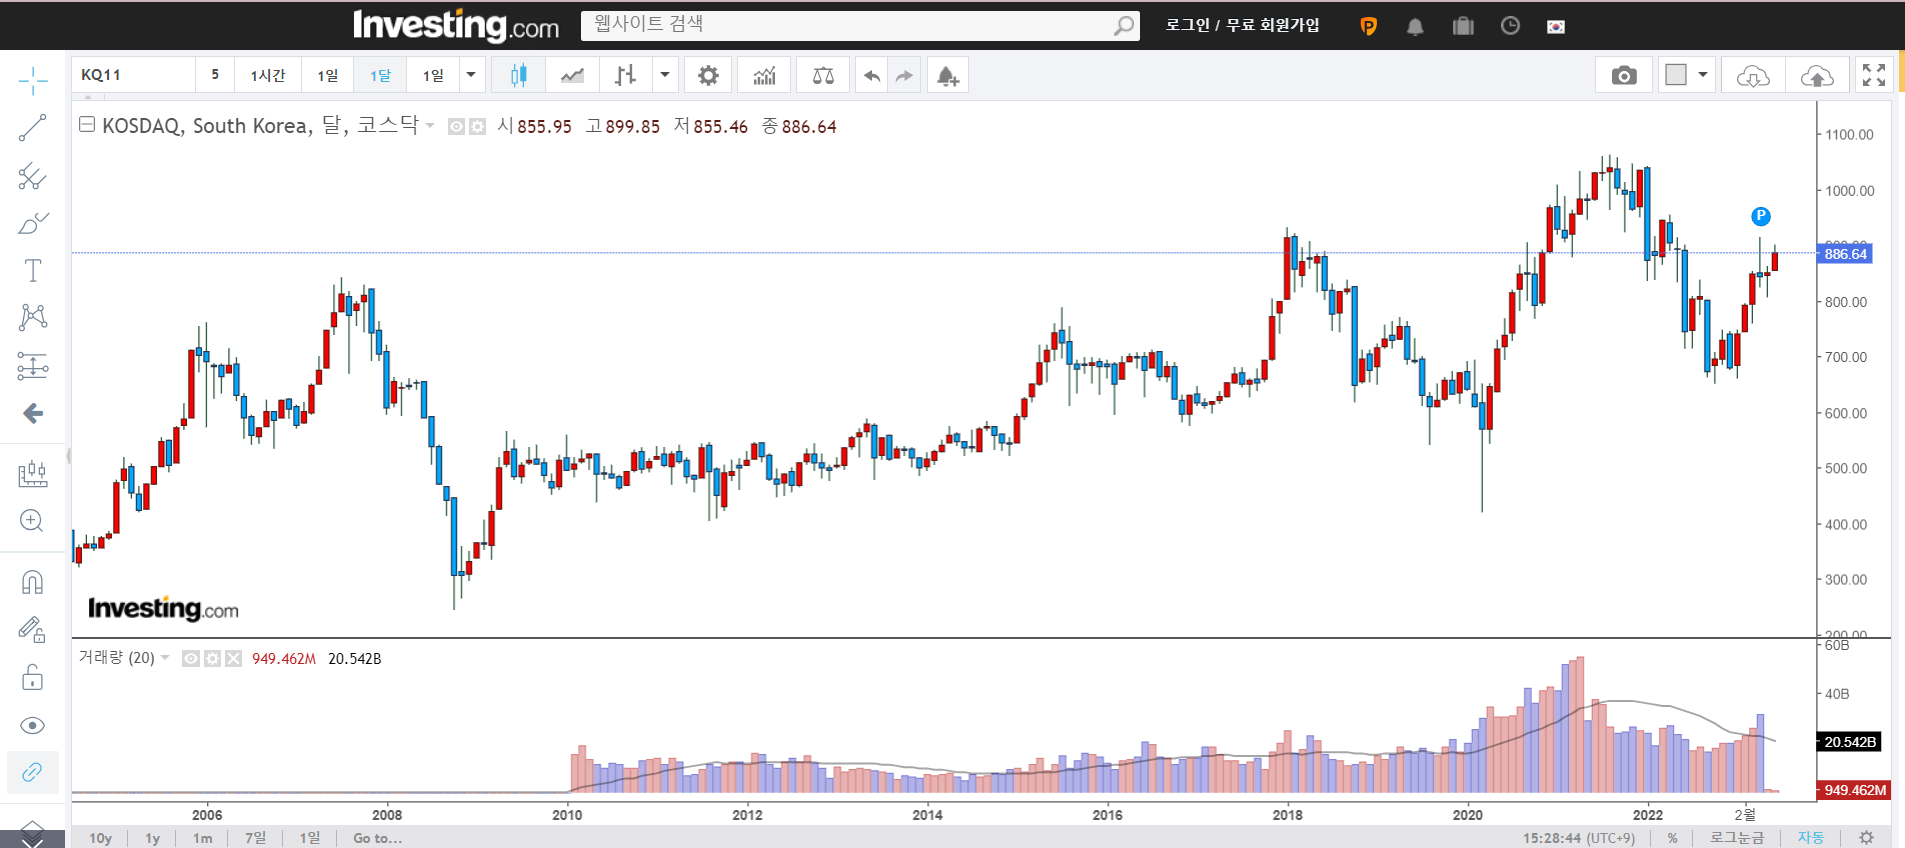
Task: Save chart layout to cloud
Action: 1817,75
